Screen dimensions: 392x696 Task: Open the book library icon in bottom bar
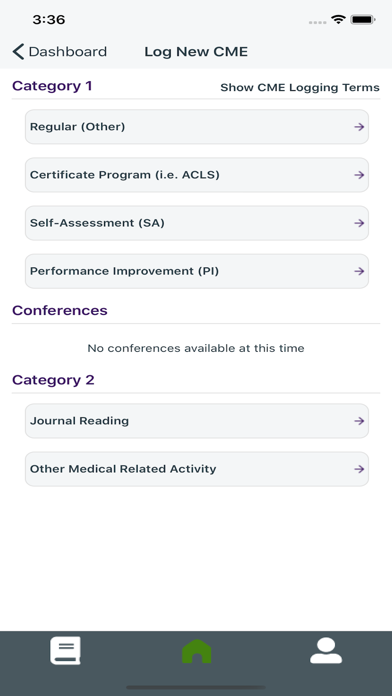pyautogui.click(x=65, y=651)
